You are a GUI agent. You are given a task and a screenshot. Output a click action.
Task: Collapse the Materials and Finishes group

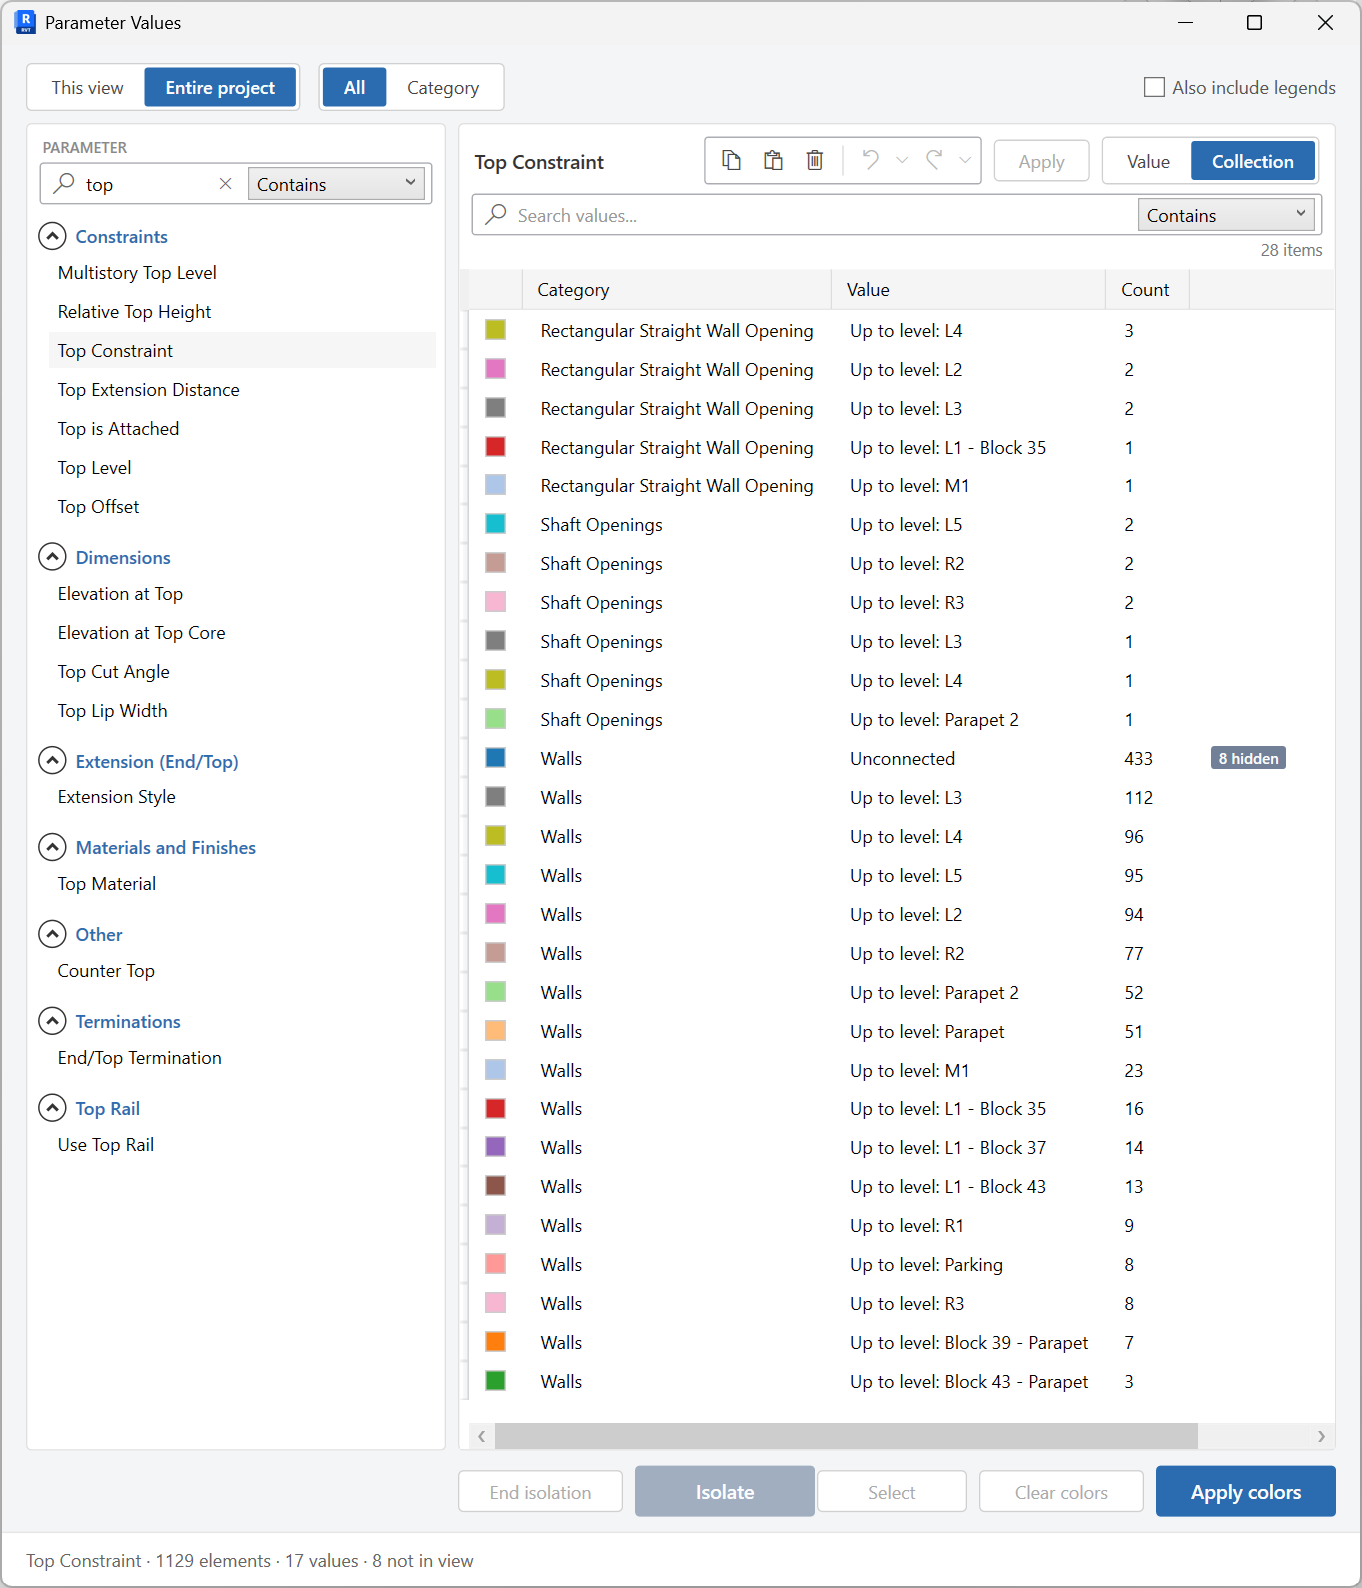point(52,847)
